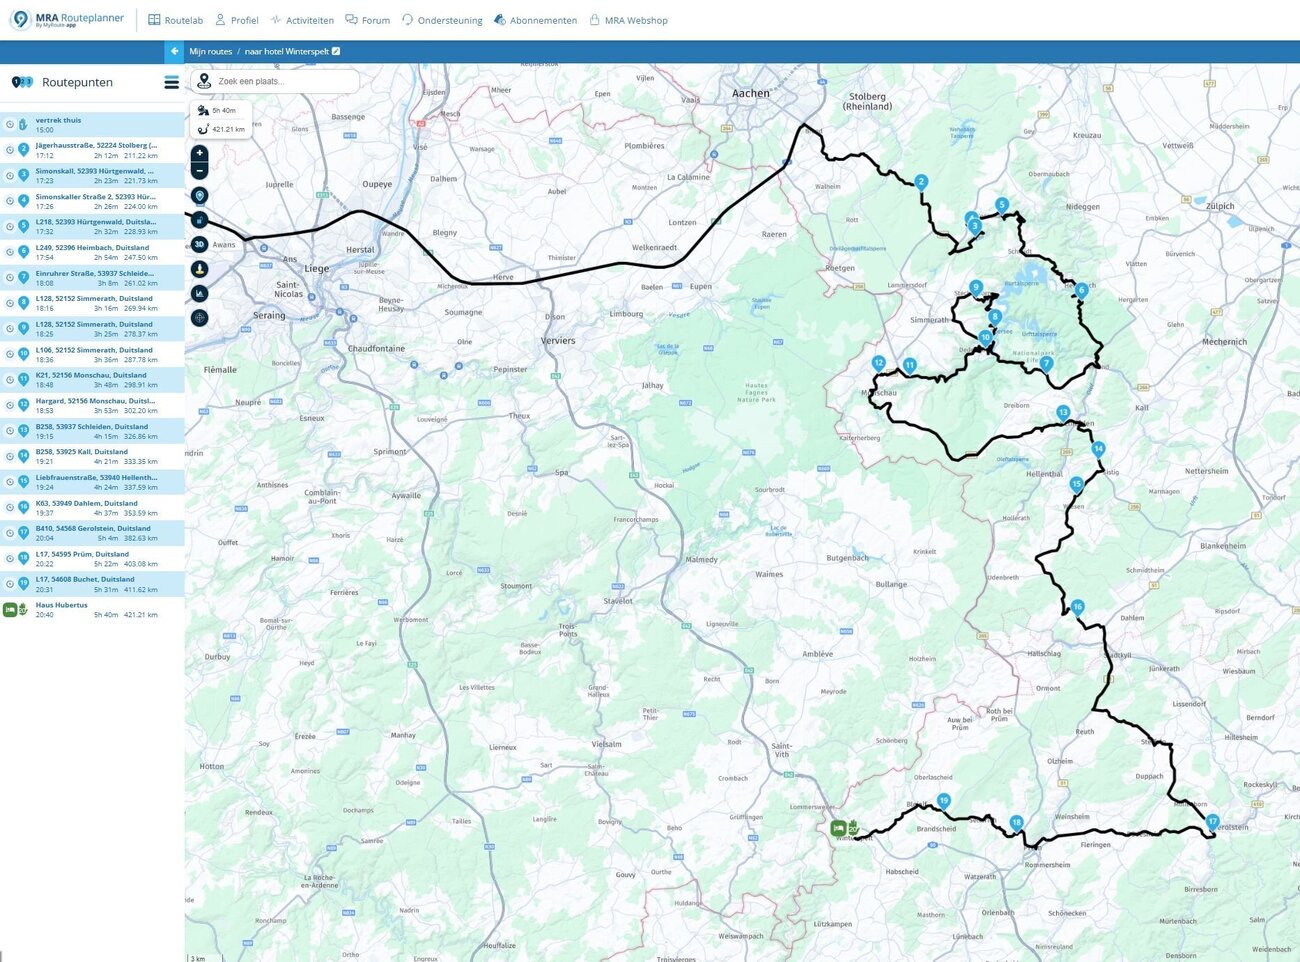Click the yellow stamp map tool
Viewport: 1300px width, 962px height.
pos(200,269)
